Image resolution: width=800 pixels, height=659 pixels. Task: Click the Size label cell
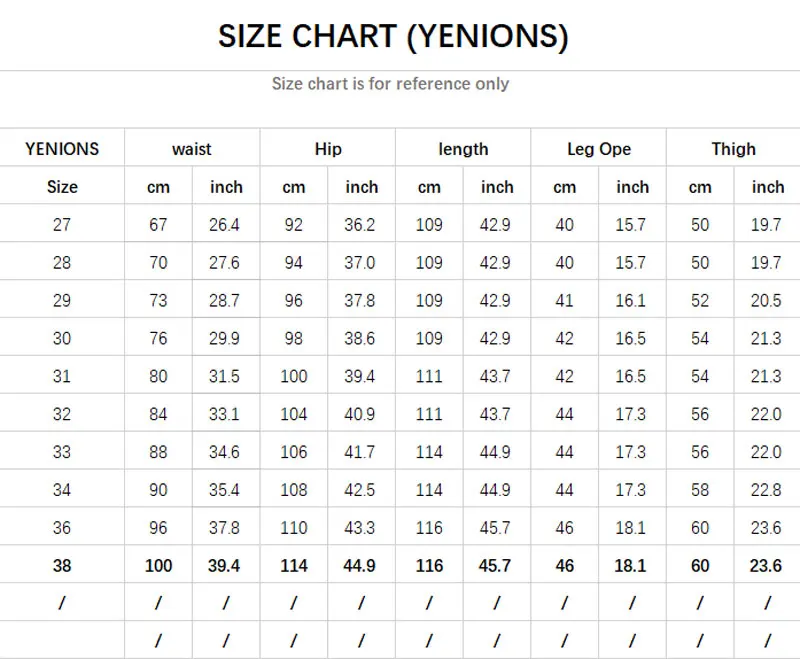pyautogui.click(x=62, y=187)
